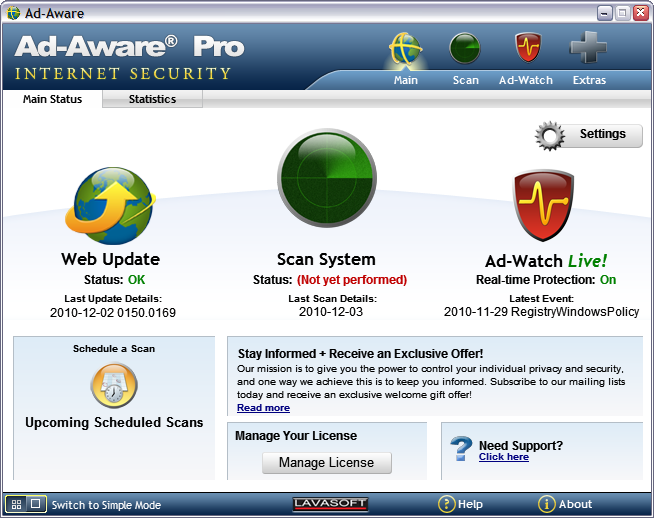This screenshot has width=654, height=518.
Task: Select the simple mode square icon
Action: click(36, 504)
